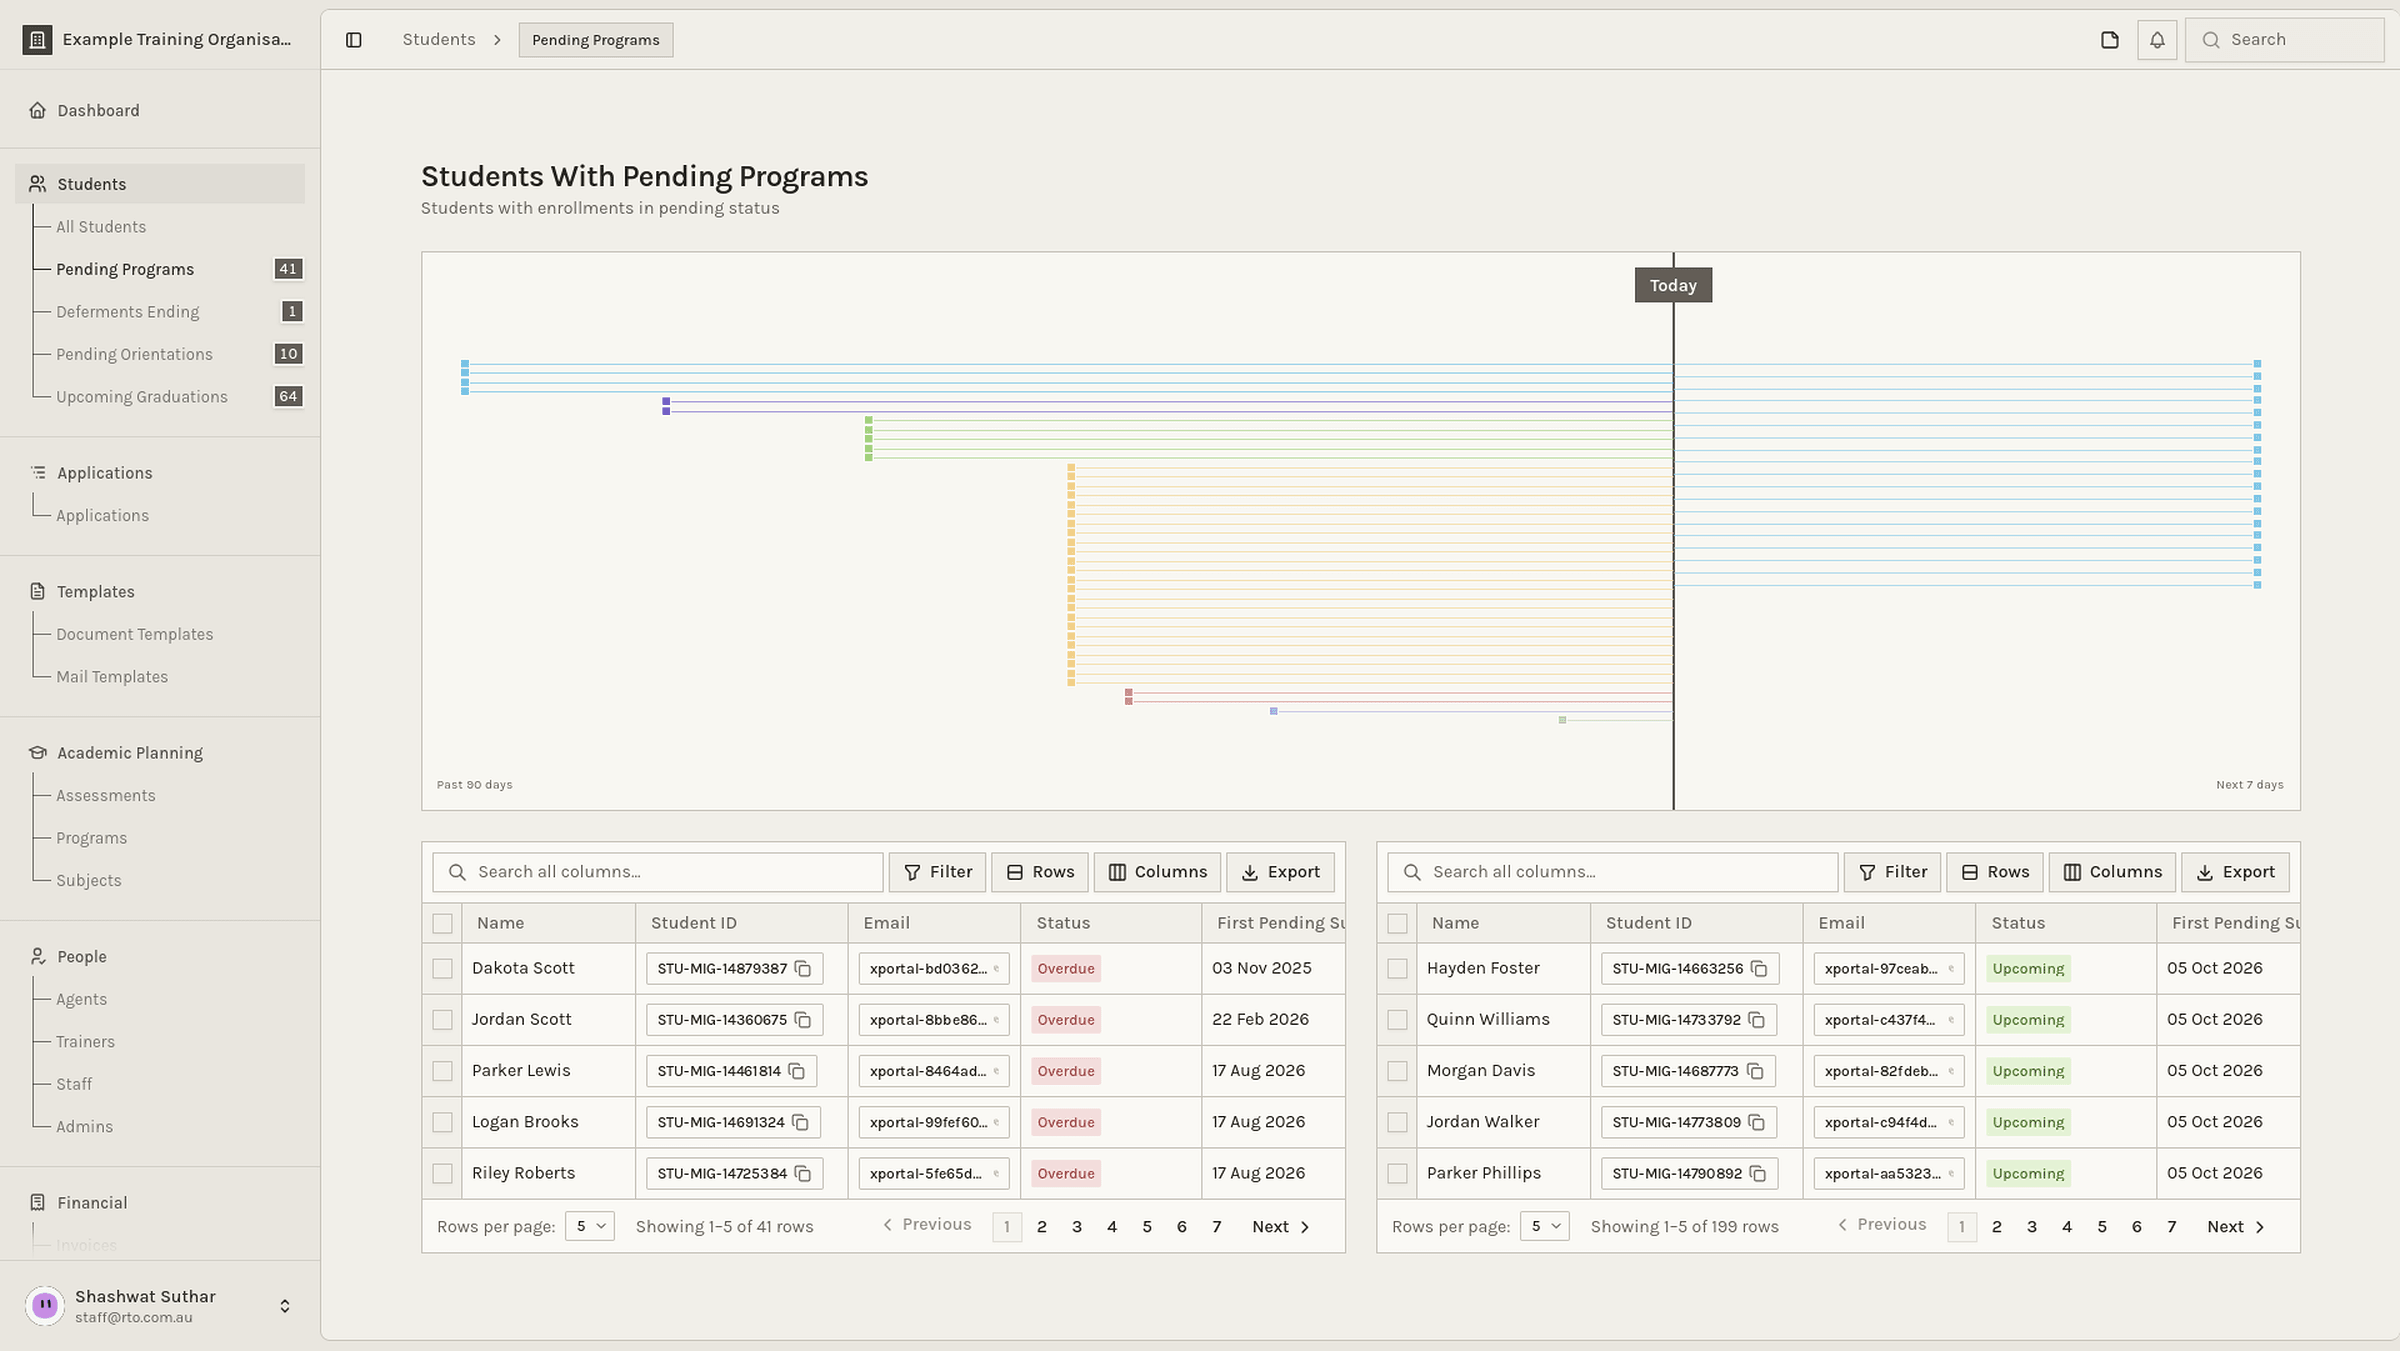Screen dimensions: 2400x1351
Task: Export the upcoming students table
Action: coord(2235,872)
